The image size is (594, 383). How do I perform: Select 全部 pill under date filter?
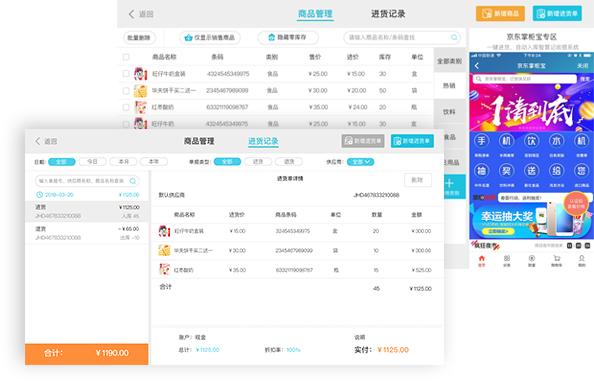point(62,162)
